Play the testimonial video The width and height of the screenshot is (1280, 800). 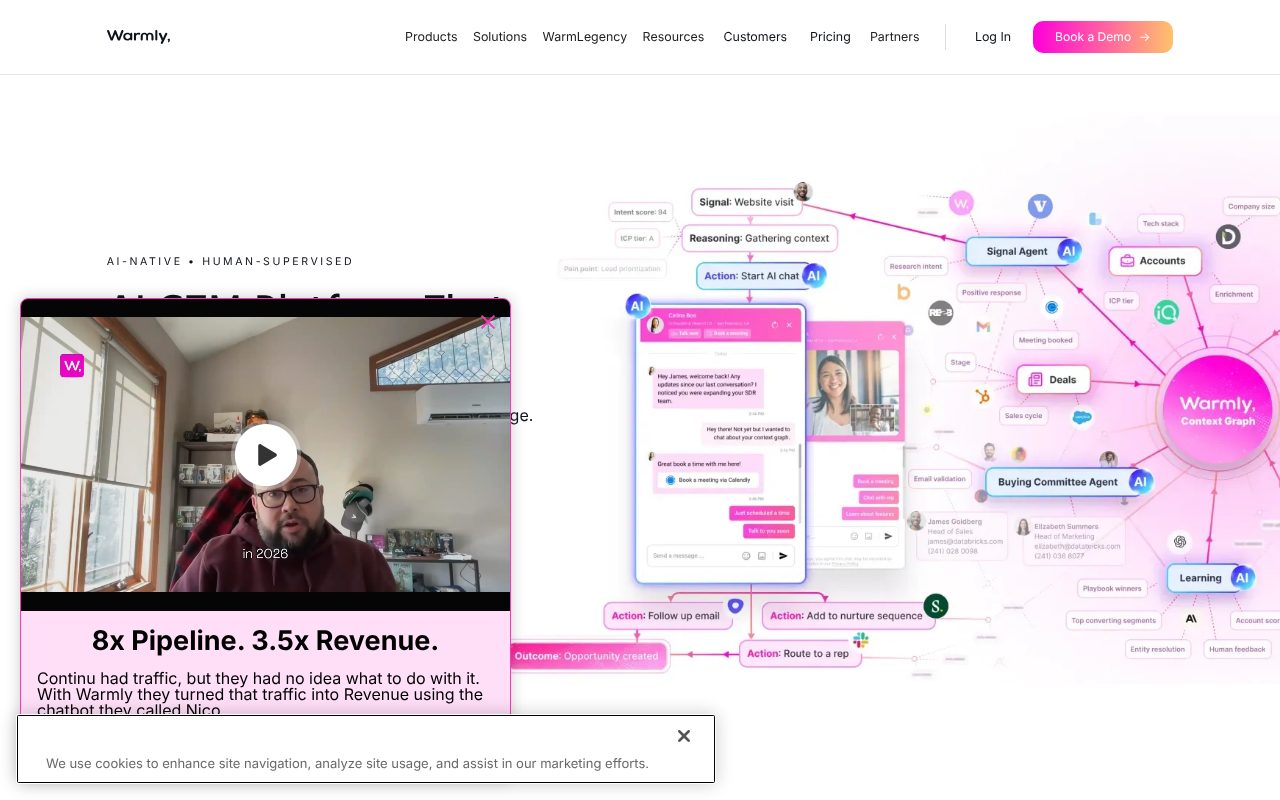[x=266, y=454]
